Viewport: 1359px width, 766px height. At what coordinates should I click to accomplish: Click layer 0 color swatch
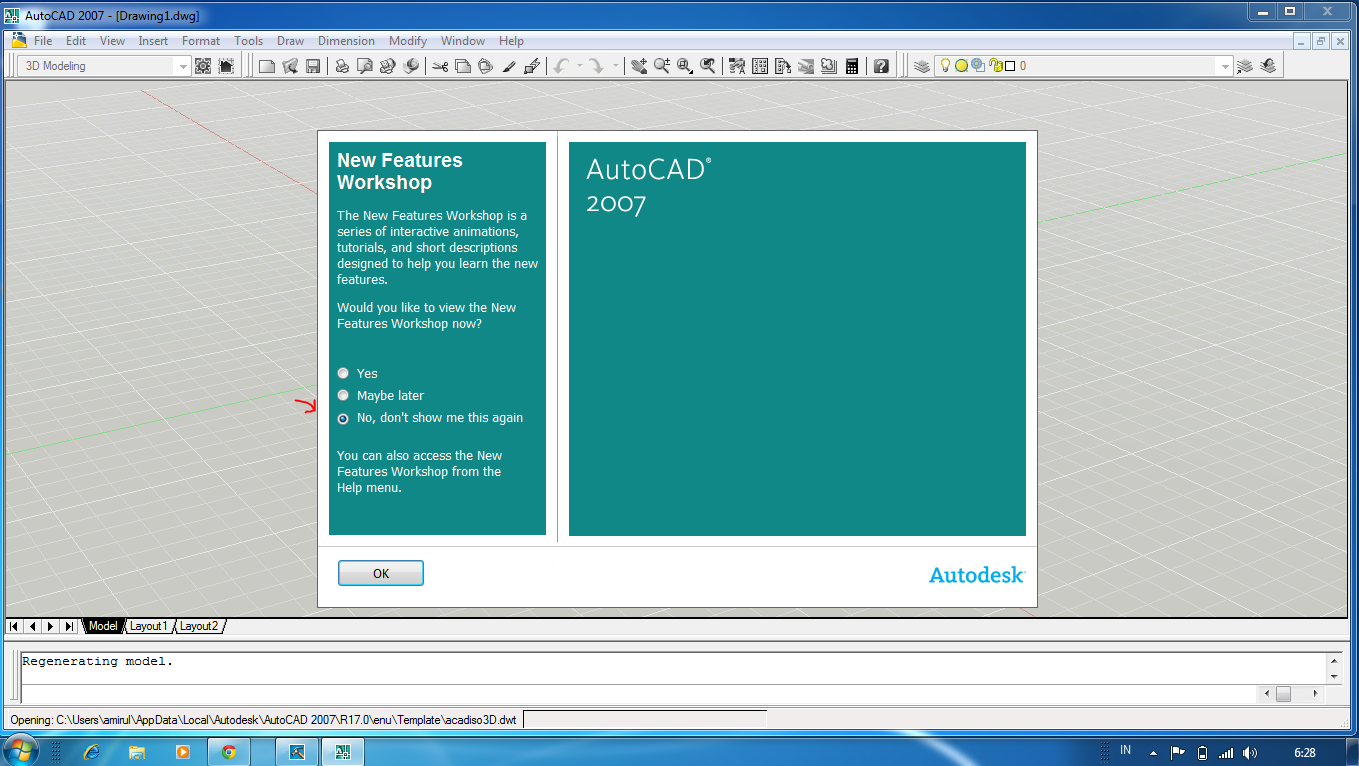pos(1010,66)
